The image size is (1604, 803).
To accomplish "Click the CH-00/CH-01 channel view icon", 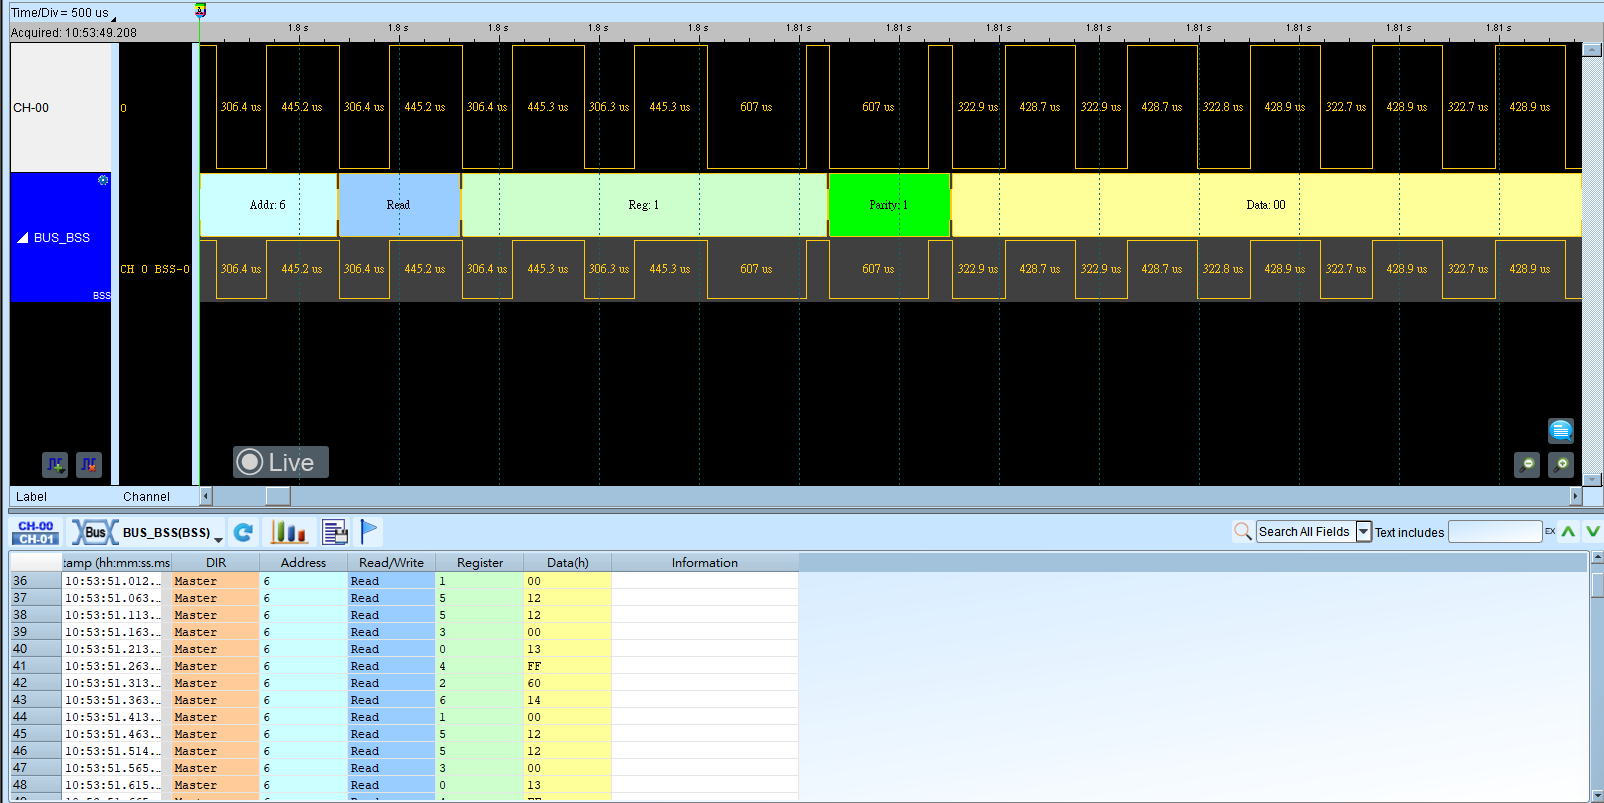I will 36,532.
